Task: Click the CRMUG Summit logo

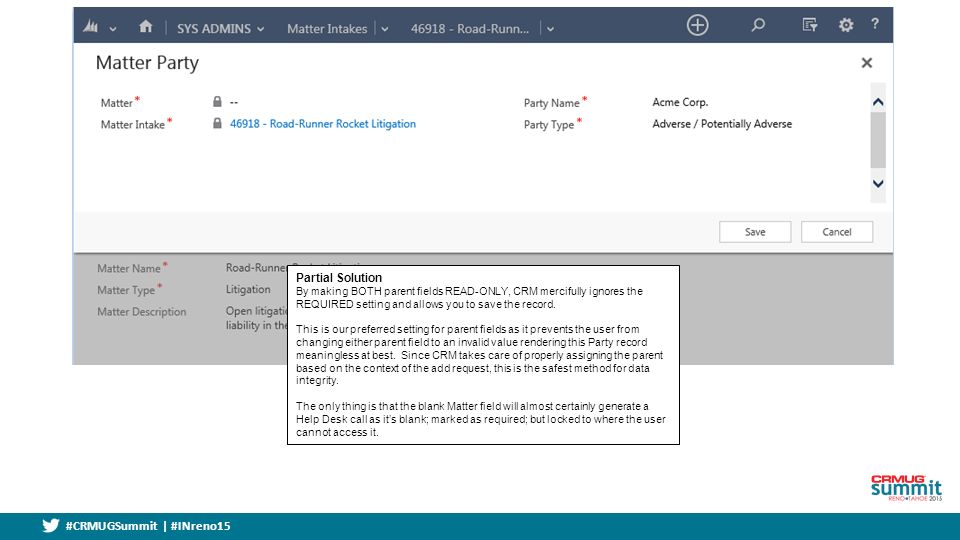Action: point(906,487)
